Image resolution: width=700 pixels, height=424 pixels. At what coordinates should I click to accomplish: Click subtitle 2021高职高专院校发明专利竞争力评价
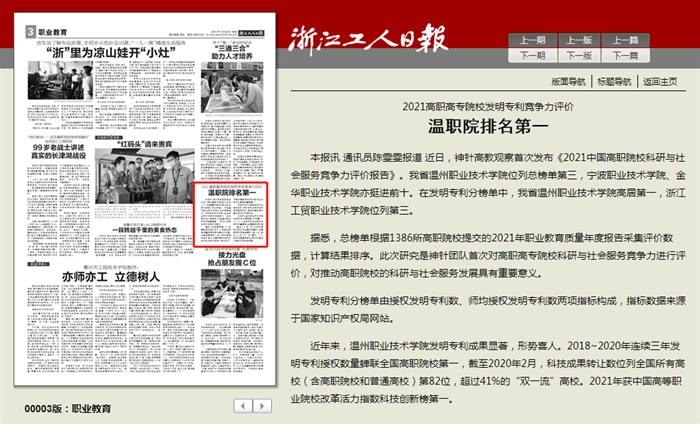[x=488, y=106]
